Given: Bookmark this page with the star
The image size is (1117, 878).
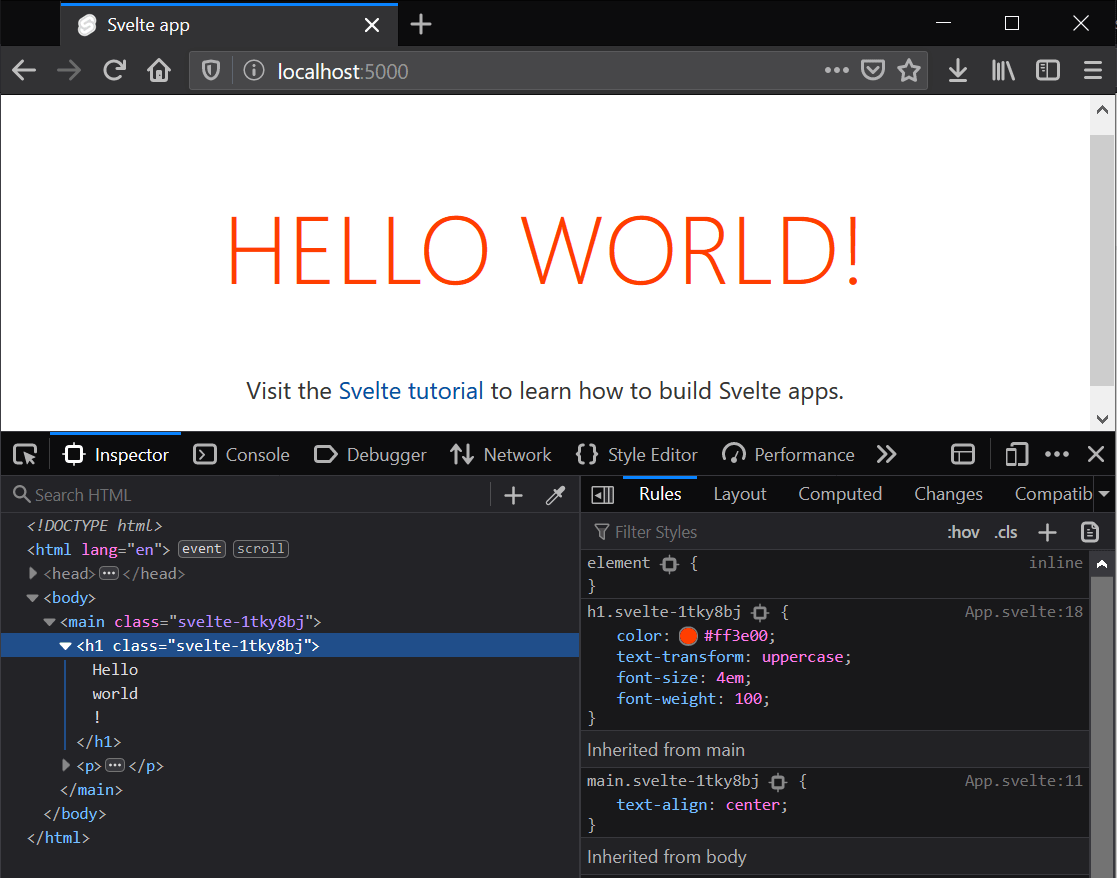Looking at the screenshot, I should click(x=909, y=70).
